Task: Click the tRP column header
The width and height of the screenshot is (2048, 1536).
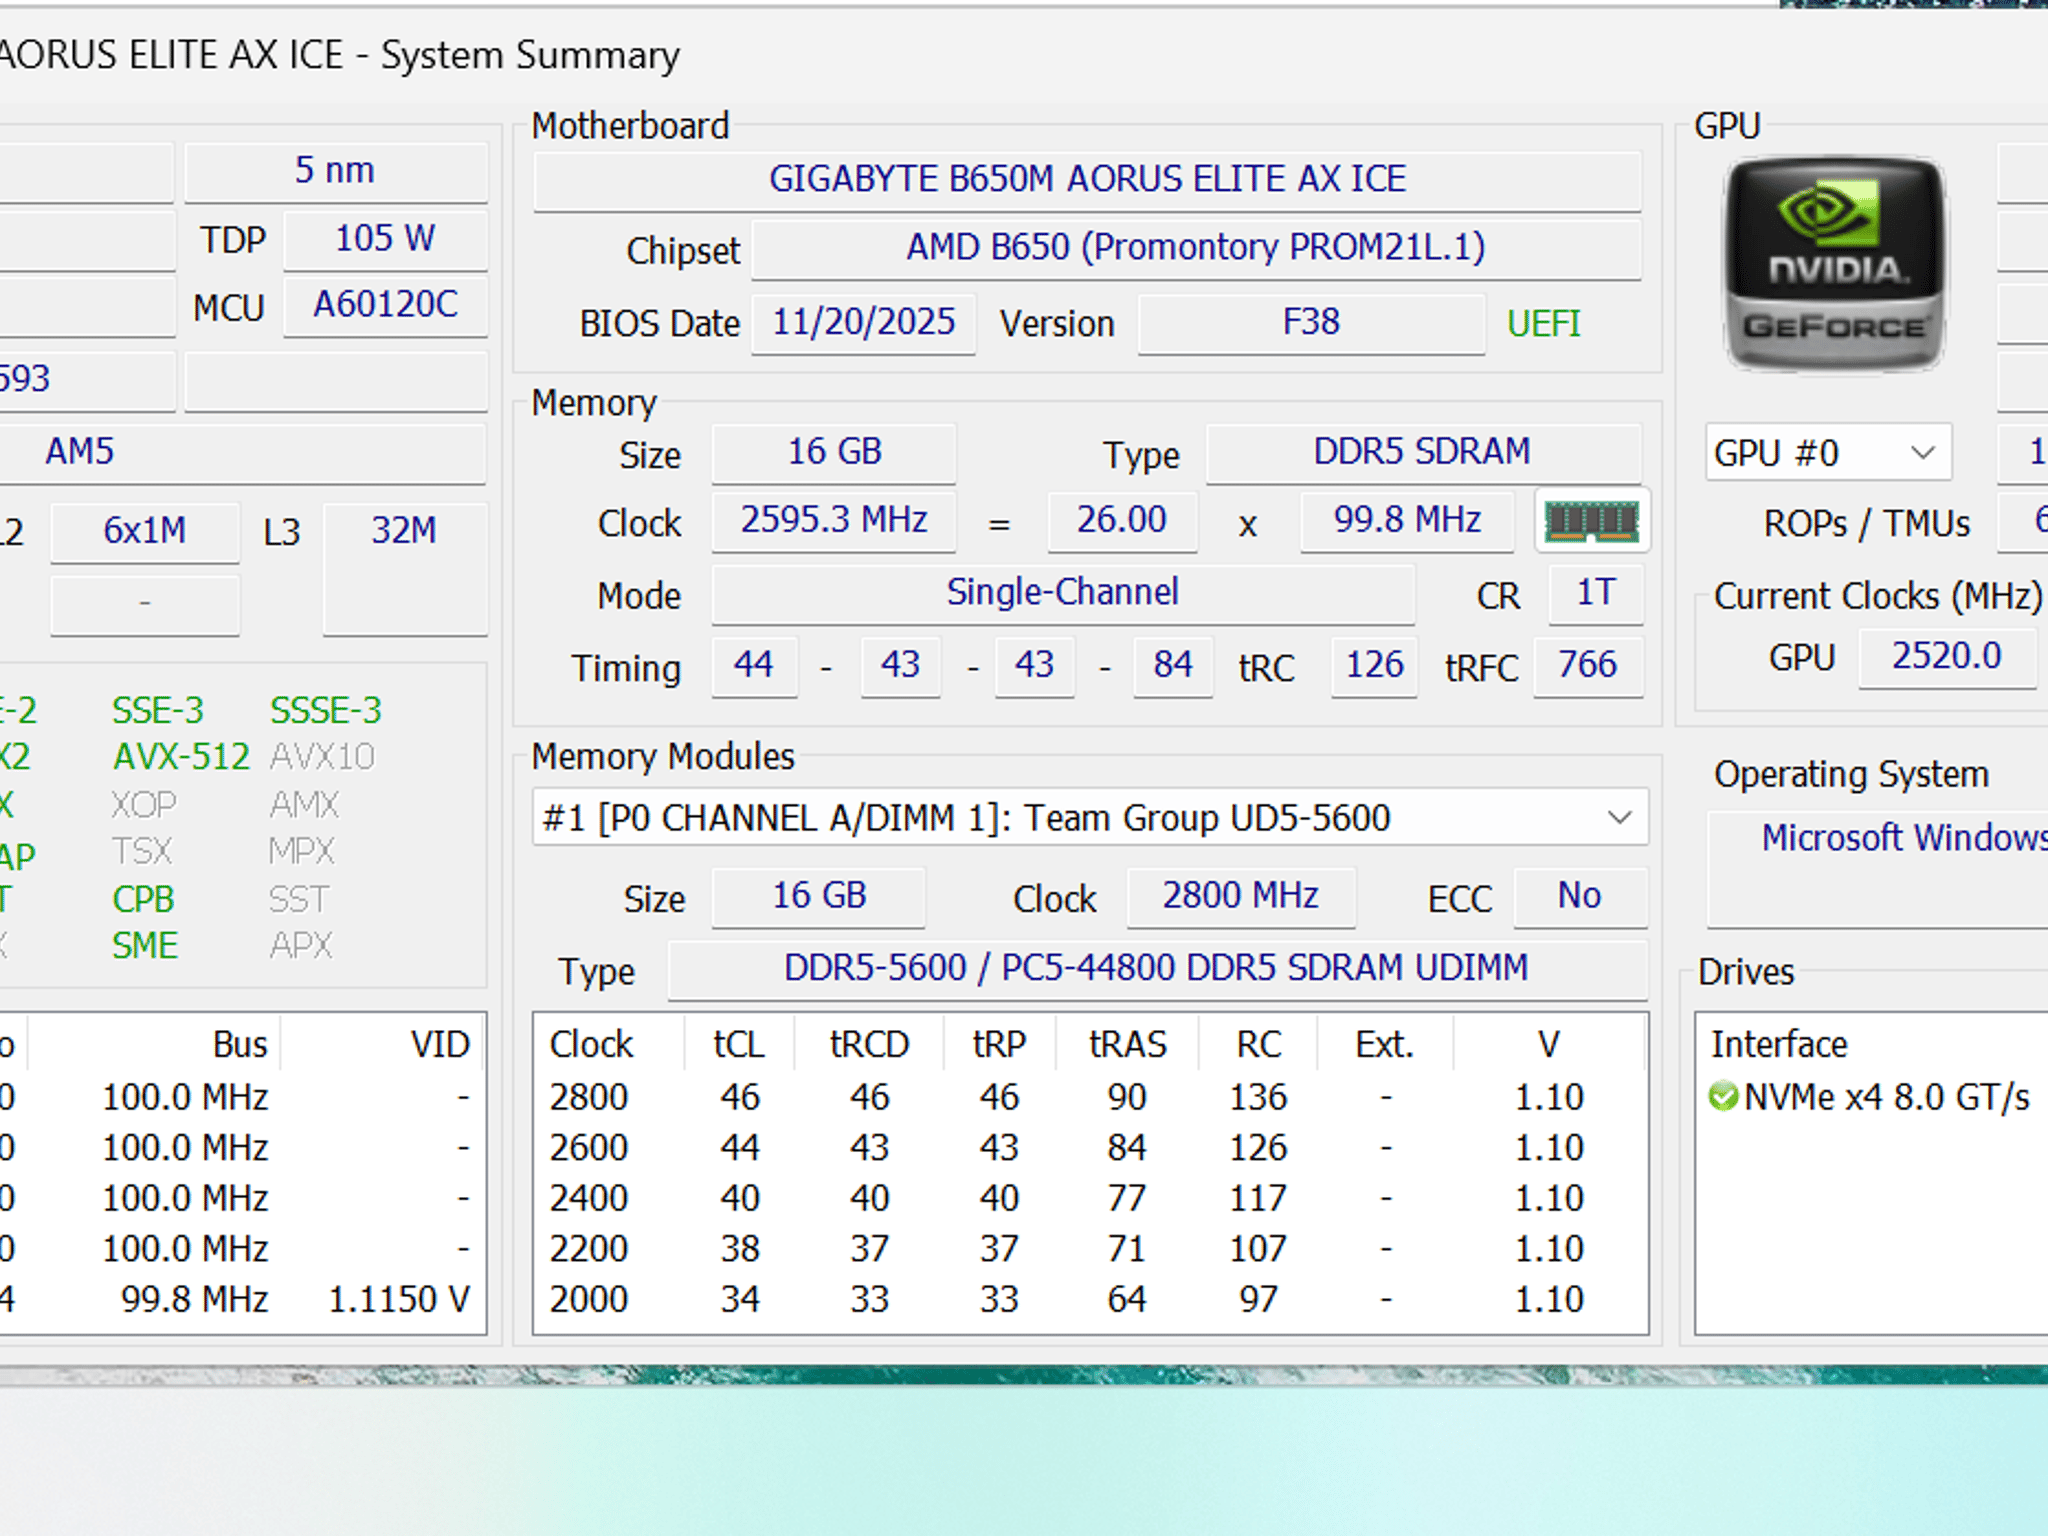Action: [999, 1045]
